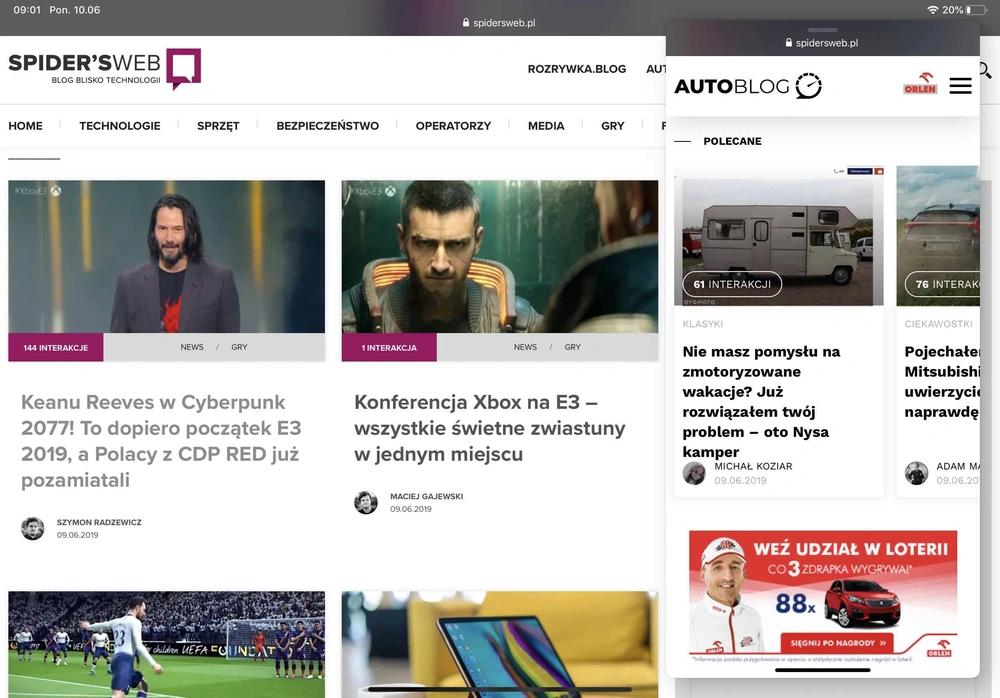Click the Autoblog logo in slide-over window
Viewport: 1000px width, 698px height.
tap(747, 86)
